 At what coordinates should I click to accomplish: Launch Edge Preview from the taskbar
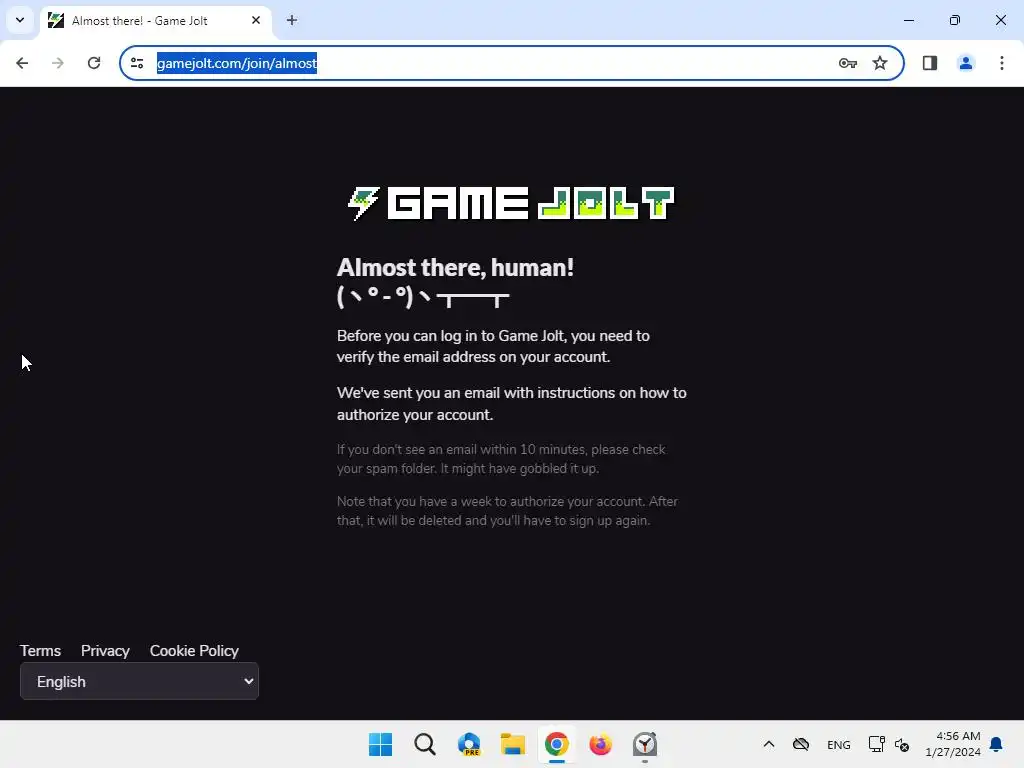tap(469, 744)
